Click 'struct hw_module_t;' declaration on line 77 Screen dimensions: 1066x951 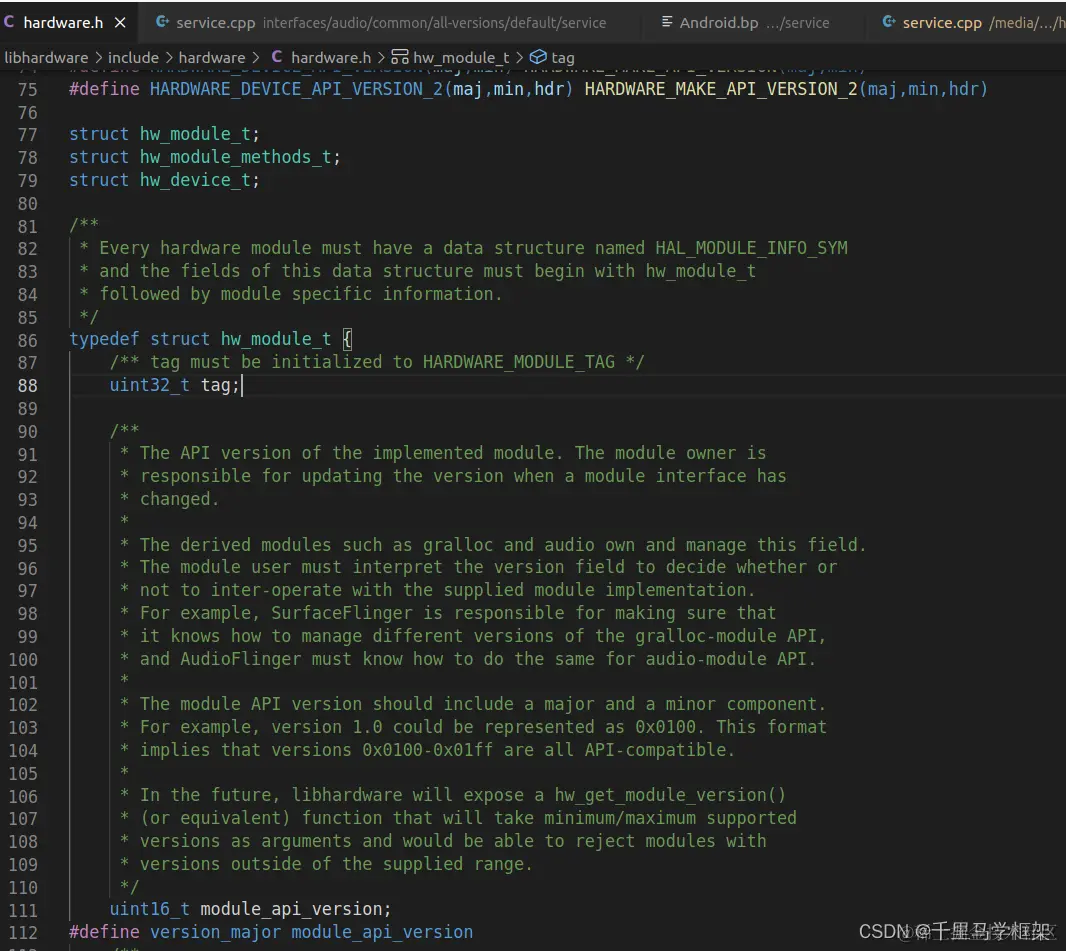165,135
